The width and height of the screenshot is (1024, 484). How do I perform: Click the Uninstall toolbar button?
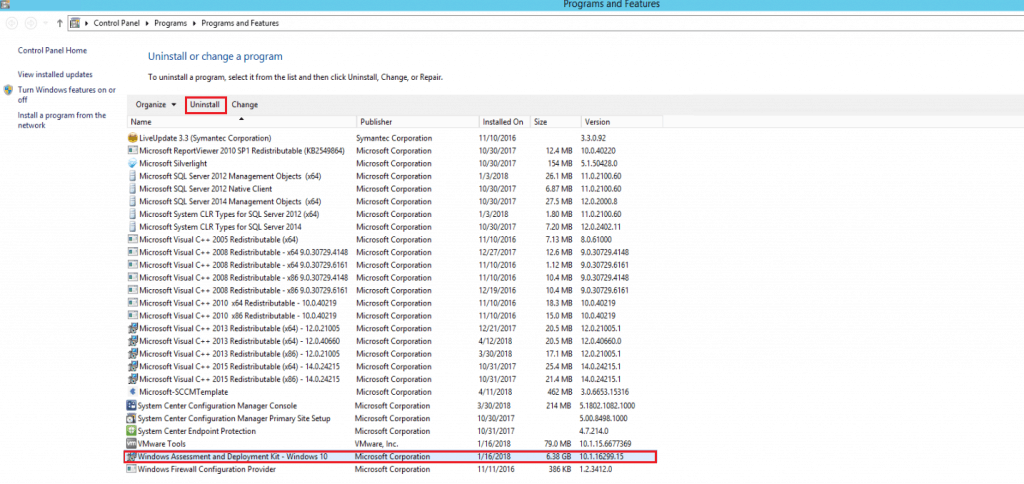coord(205,105)
